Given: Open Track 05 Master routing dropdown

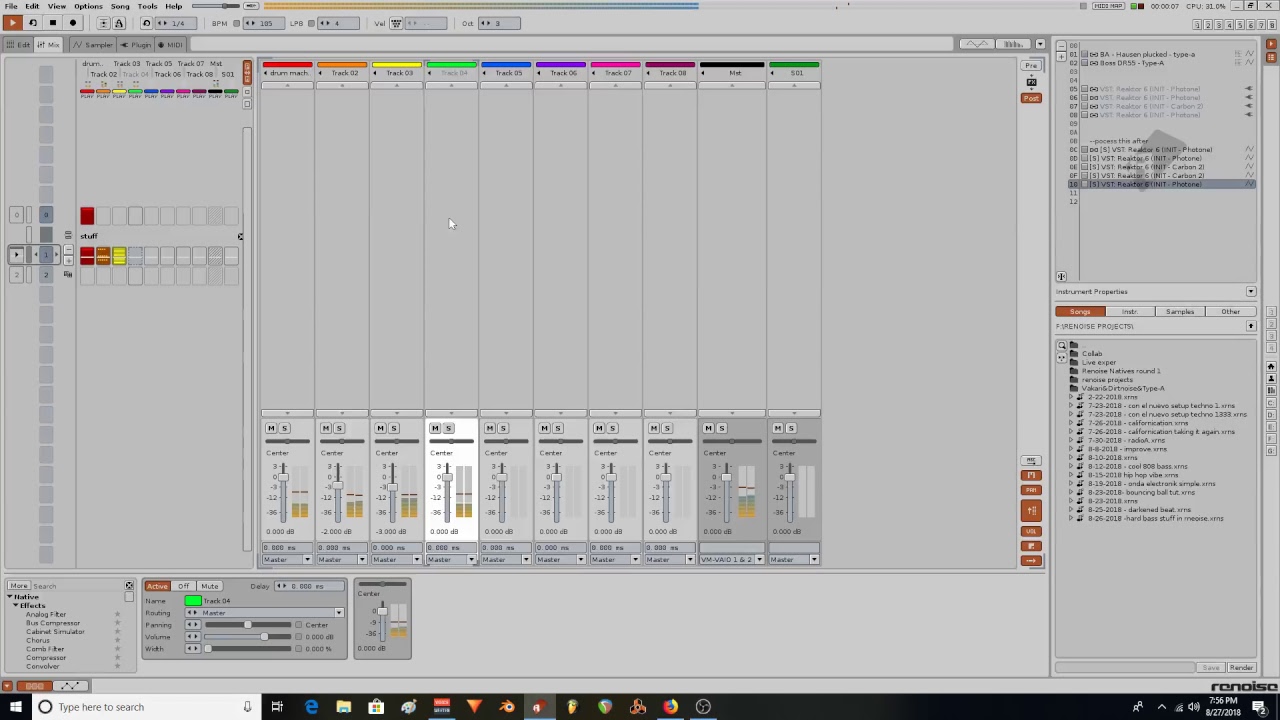Looking at the screenshot, I should coord(506,559).
